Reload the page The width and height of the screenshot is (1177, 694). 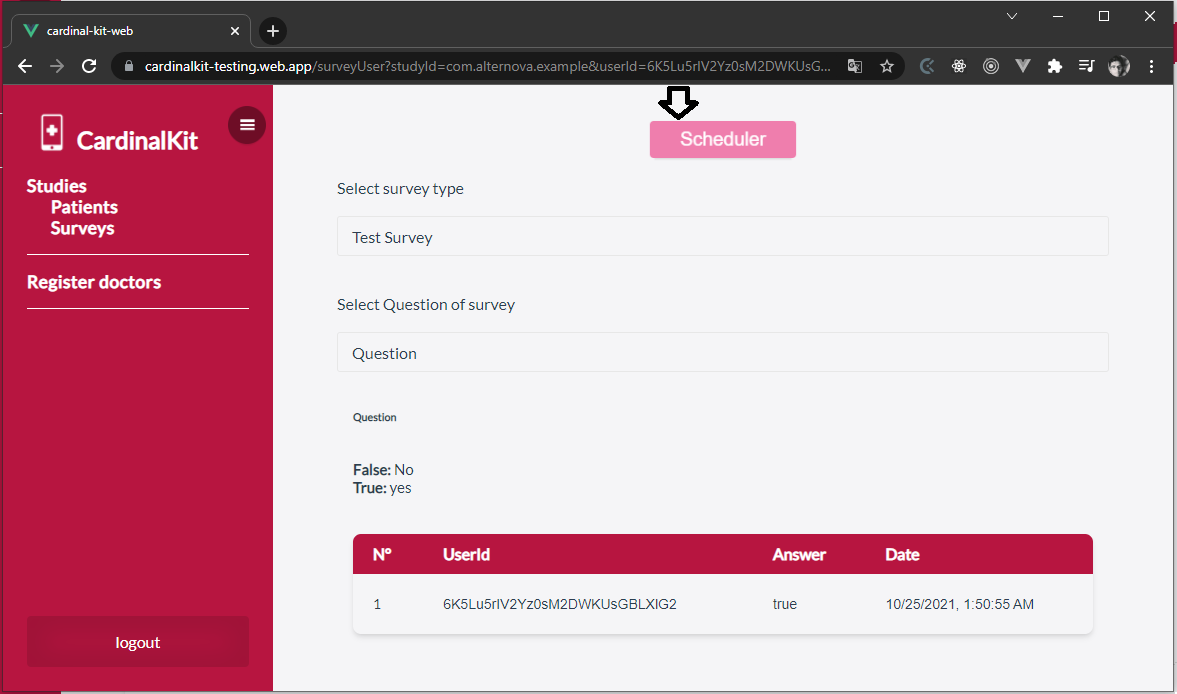pos(89,66)
